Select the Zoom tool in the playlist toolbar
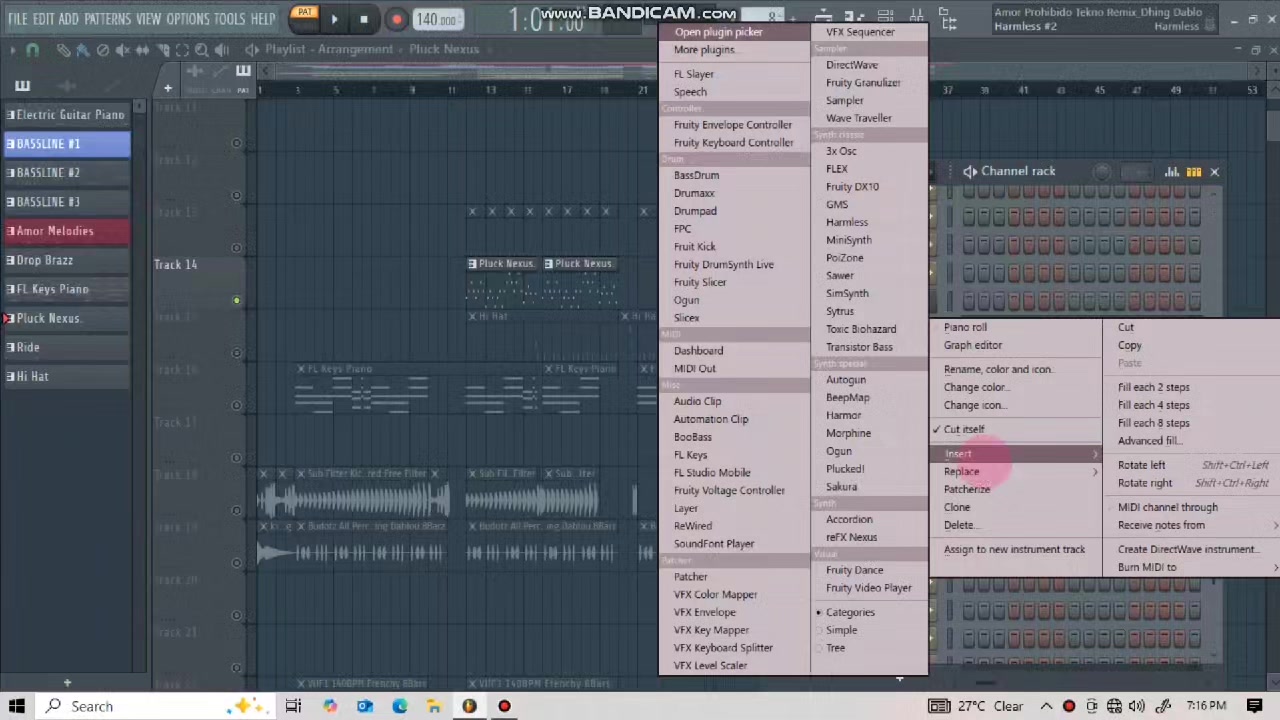Screen dimensions: 1280x720 coord(202,50)
